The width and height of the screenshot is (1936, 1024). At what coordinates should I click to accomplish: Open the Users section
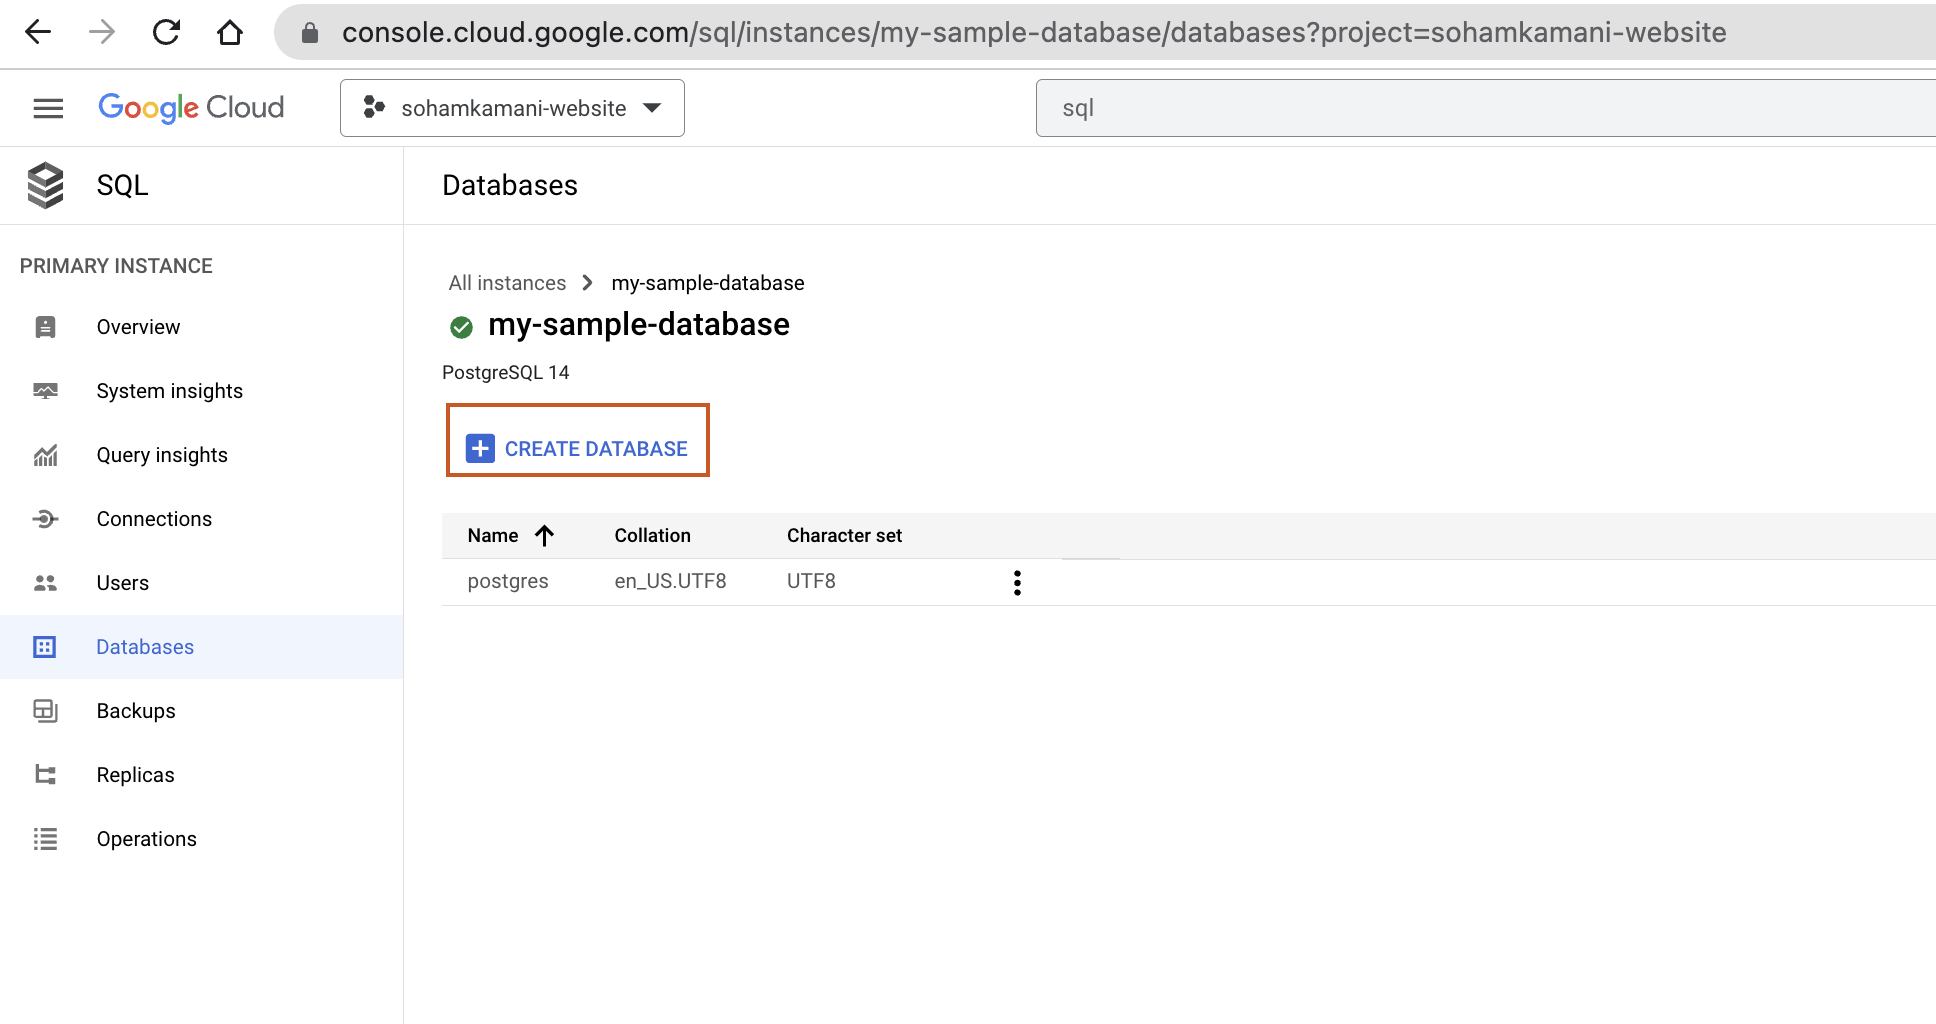122,583
